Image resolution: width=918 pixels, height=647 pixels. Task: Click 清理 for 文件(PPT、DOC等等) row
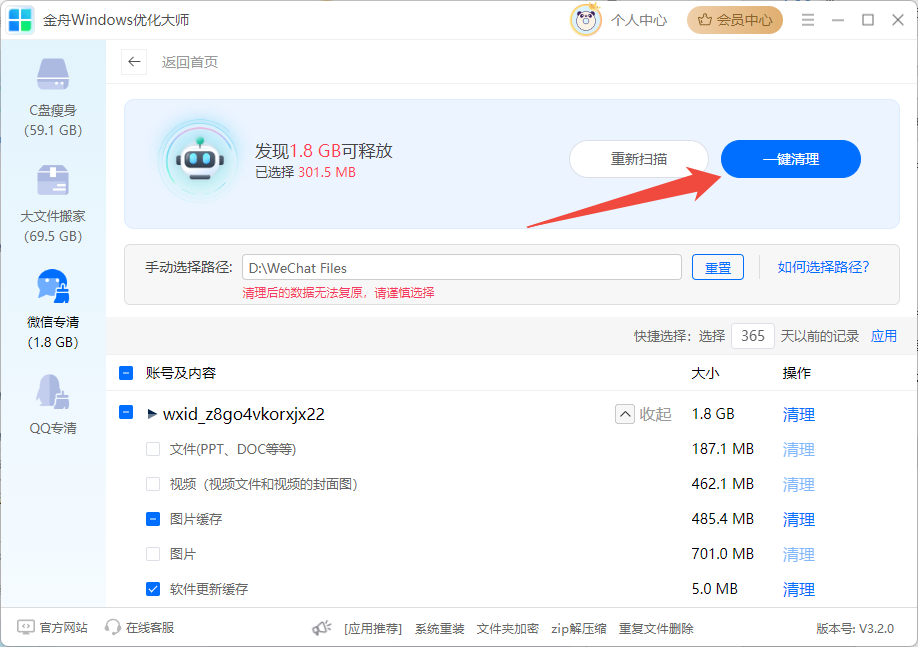pyautogui.click(x=799, y=450)
